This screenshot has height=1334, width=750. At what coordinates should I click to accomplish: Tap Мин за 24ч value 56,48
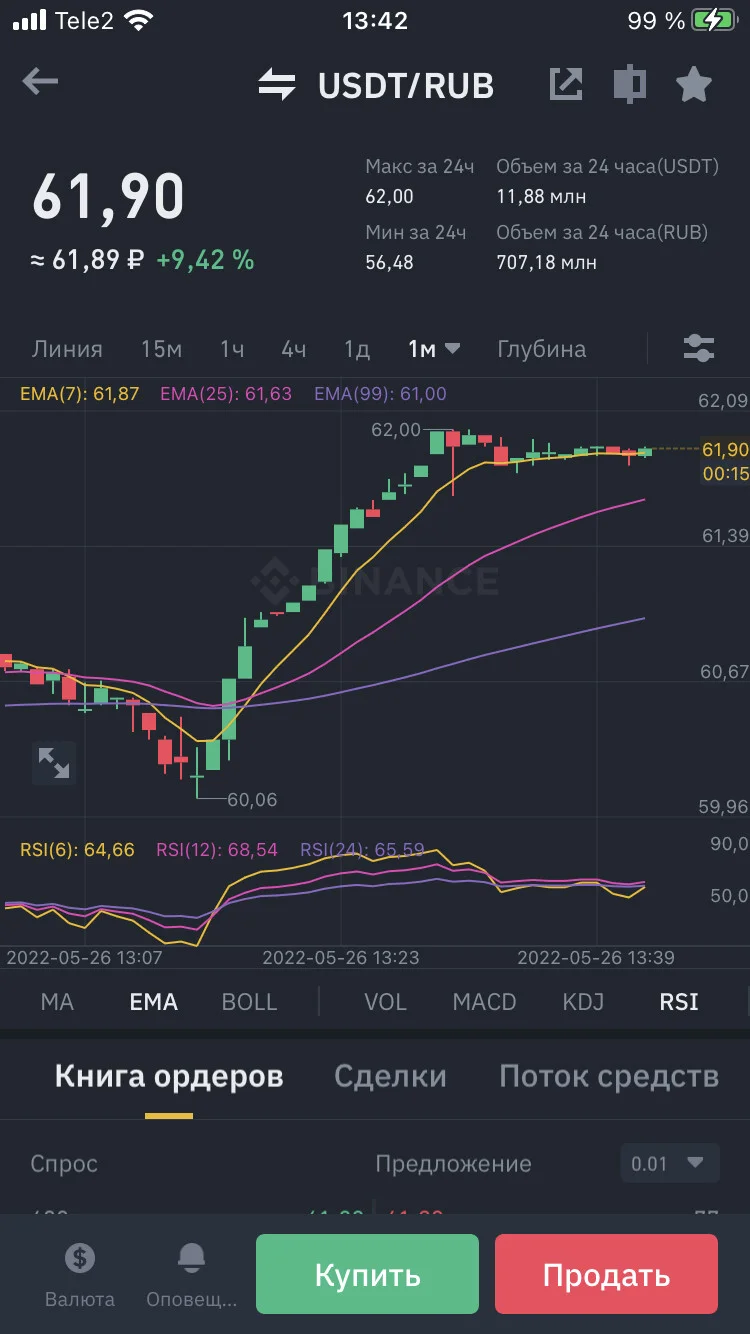coord(389,263)
